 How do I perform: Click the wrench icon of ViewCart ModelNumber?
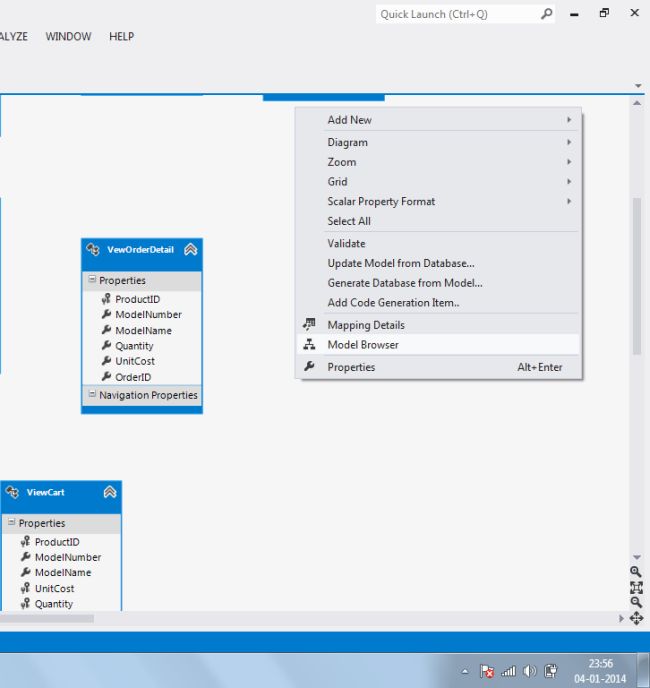(x=26, y=557)
